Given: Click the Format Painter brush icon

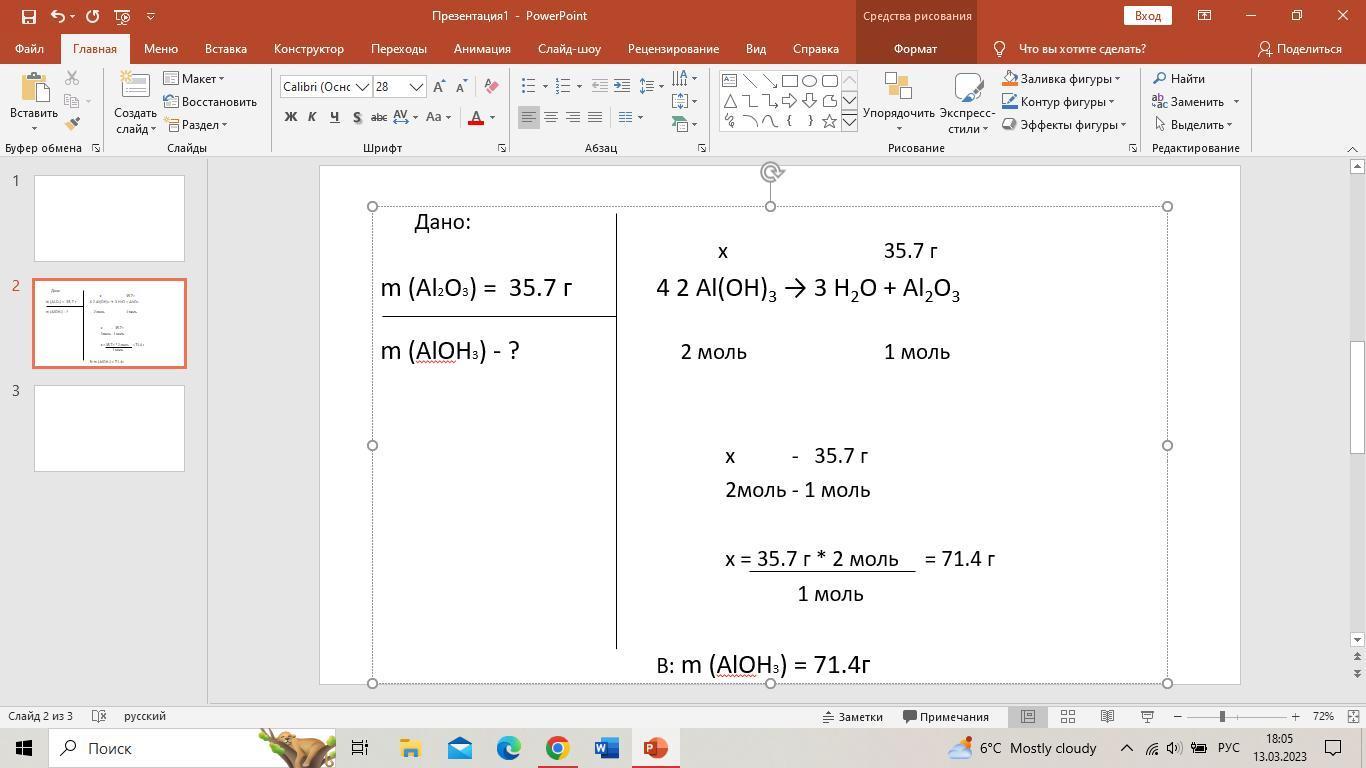Looking at the screenshot, I should click(x=72, y=124).
